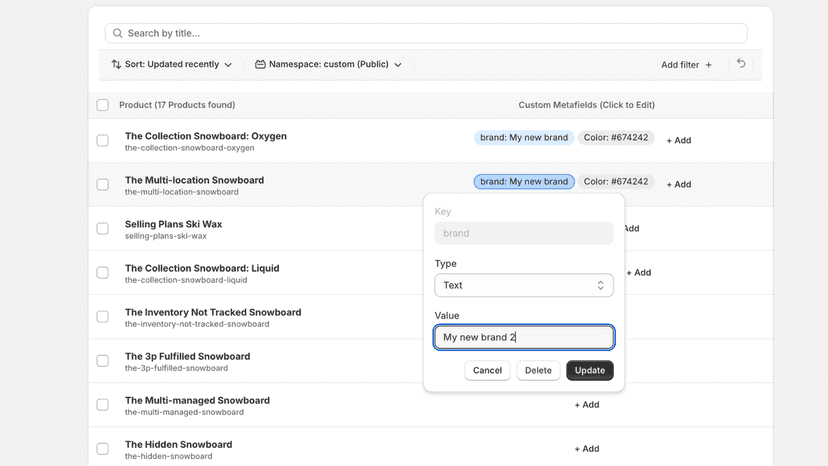Toggle the select-all products checkbox
This screenshot has width=828, height=466.
[103, 105]
